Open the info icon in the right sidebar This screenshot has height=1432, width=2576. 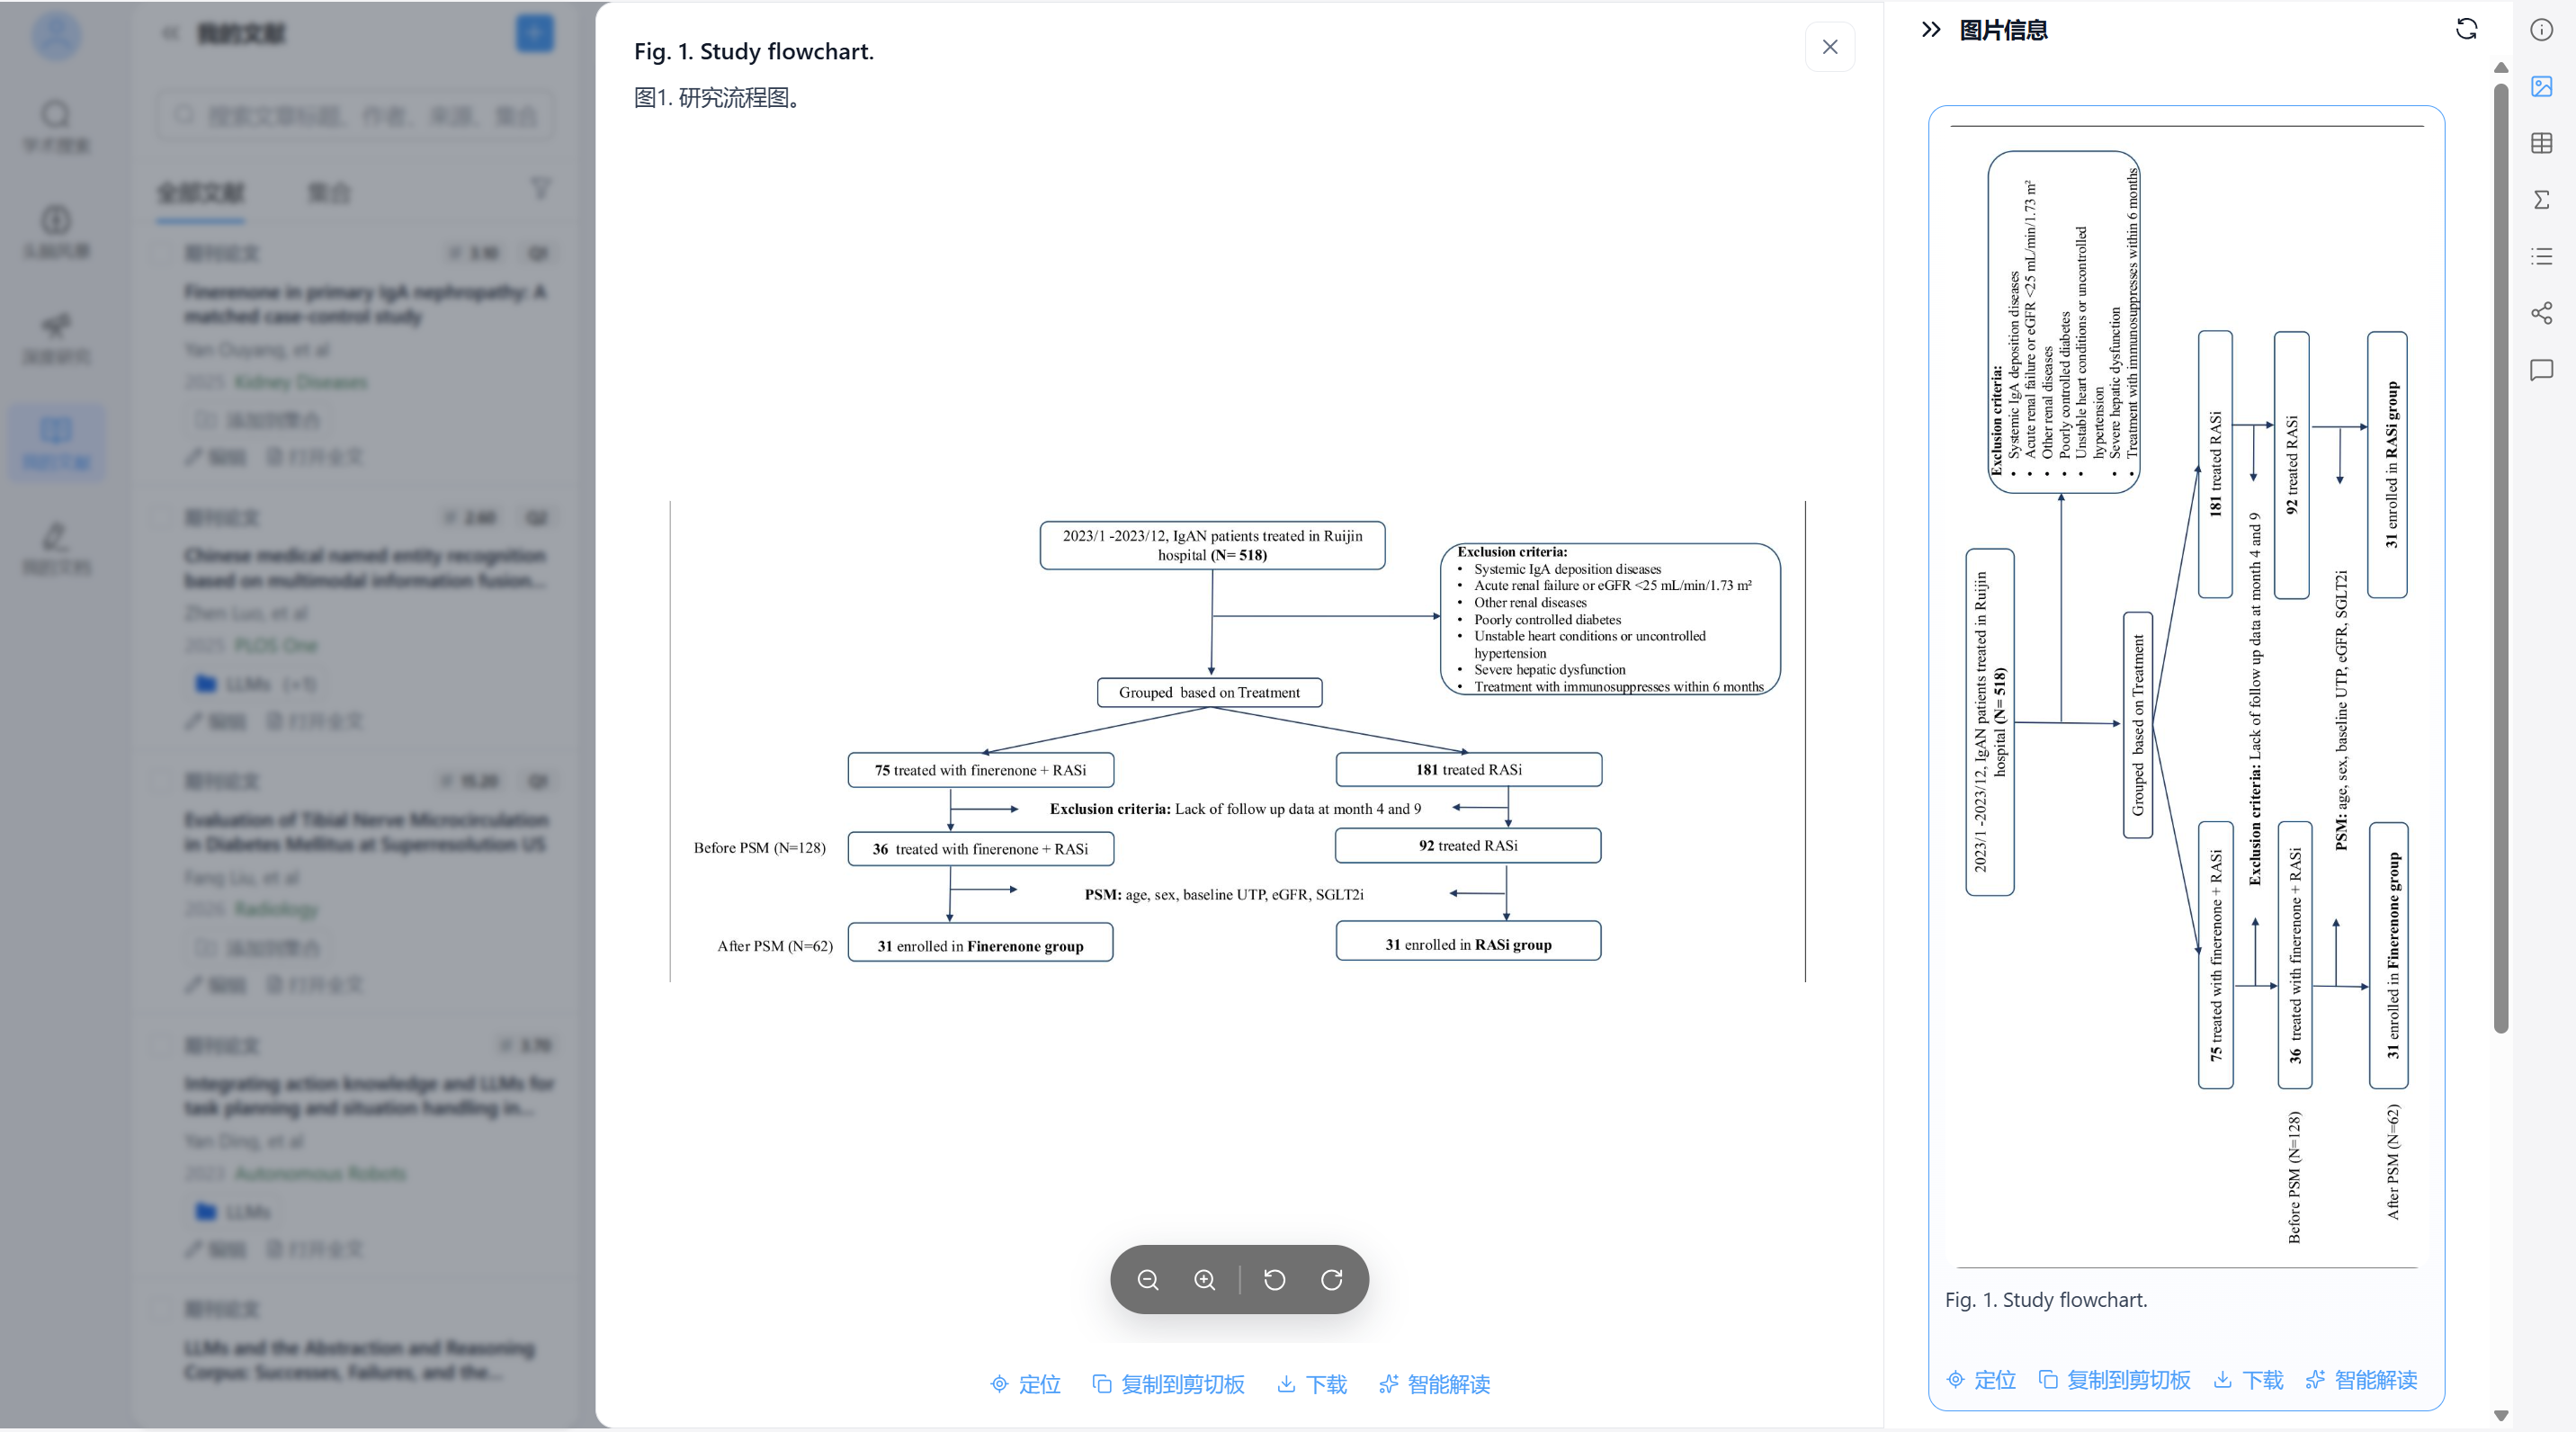click(x=2541, y=30)
